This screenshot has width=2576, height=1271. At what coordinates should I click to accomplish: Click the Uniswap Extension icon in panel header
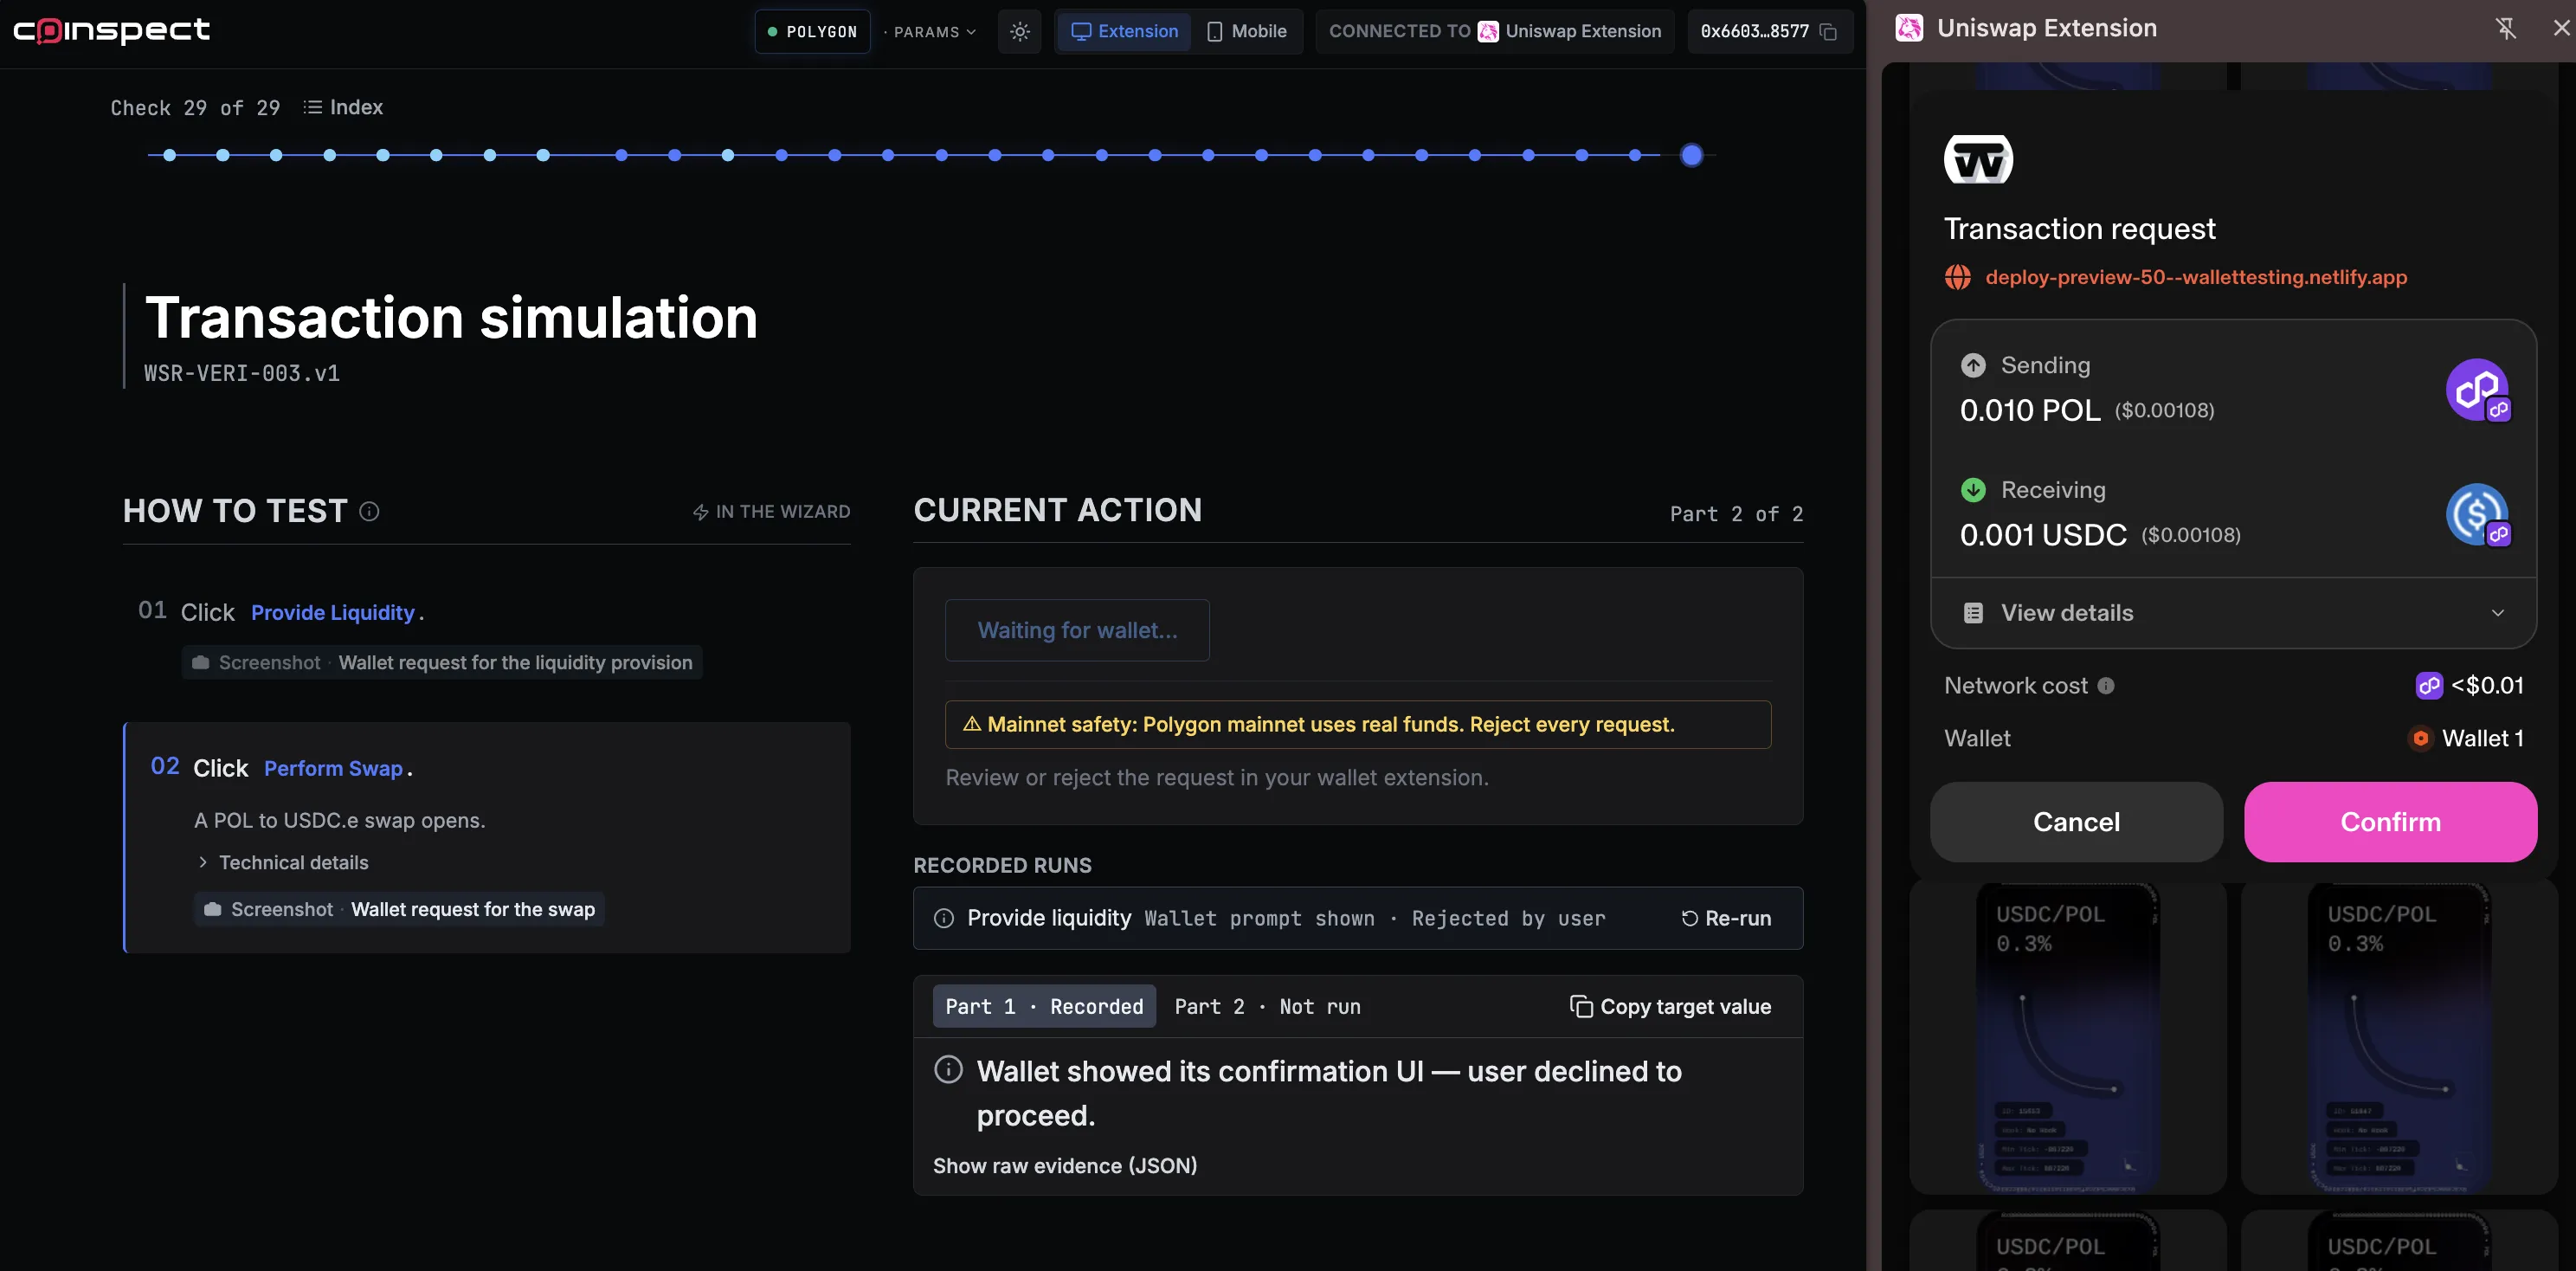click(x=1909, y=28)
